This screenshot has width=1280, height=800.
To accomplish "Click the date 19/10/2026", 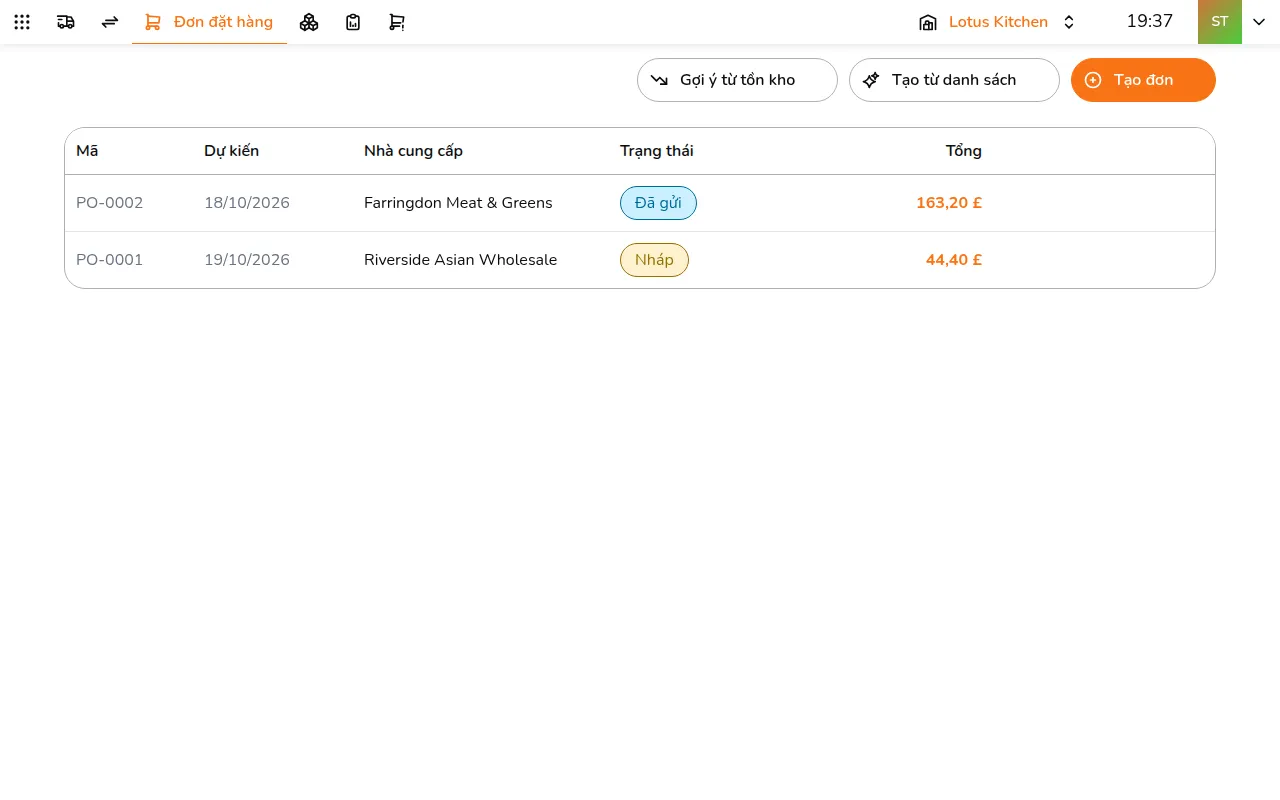I will point(247,260).
